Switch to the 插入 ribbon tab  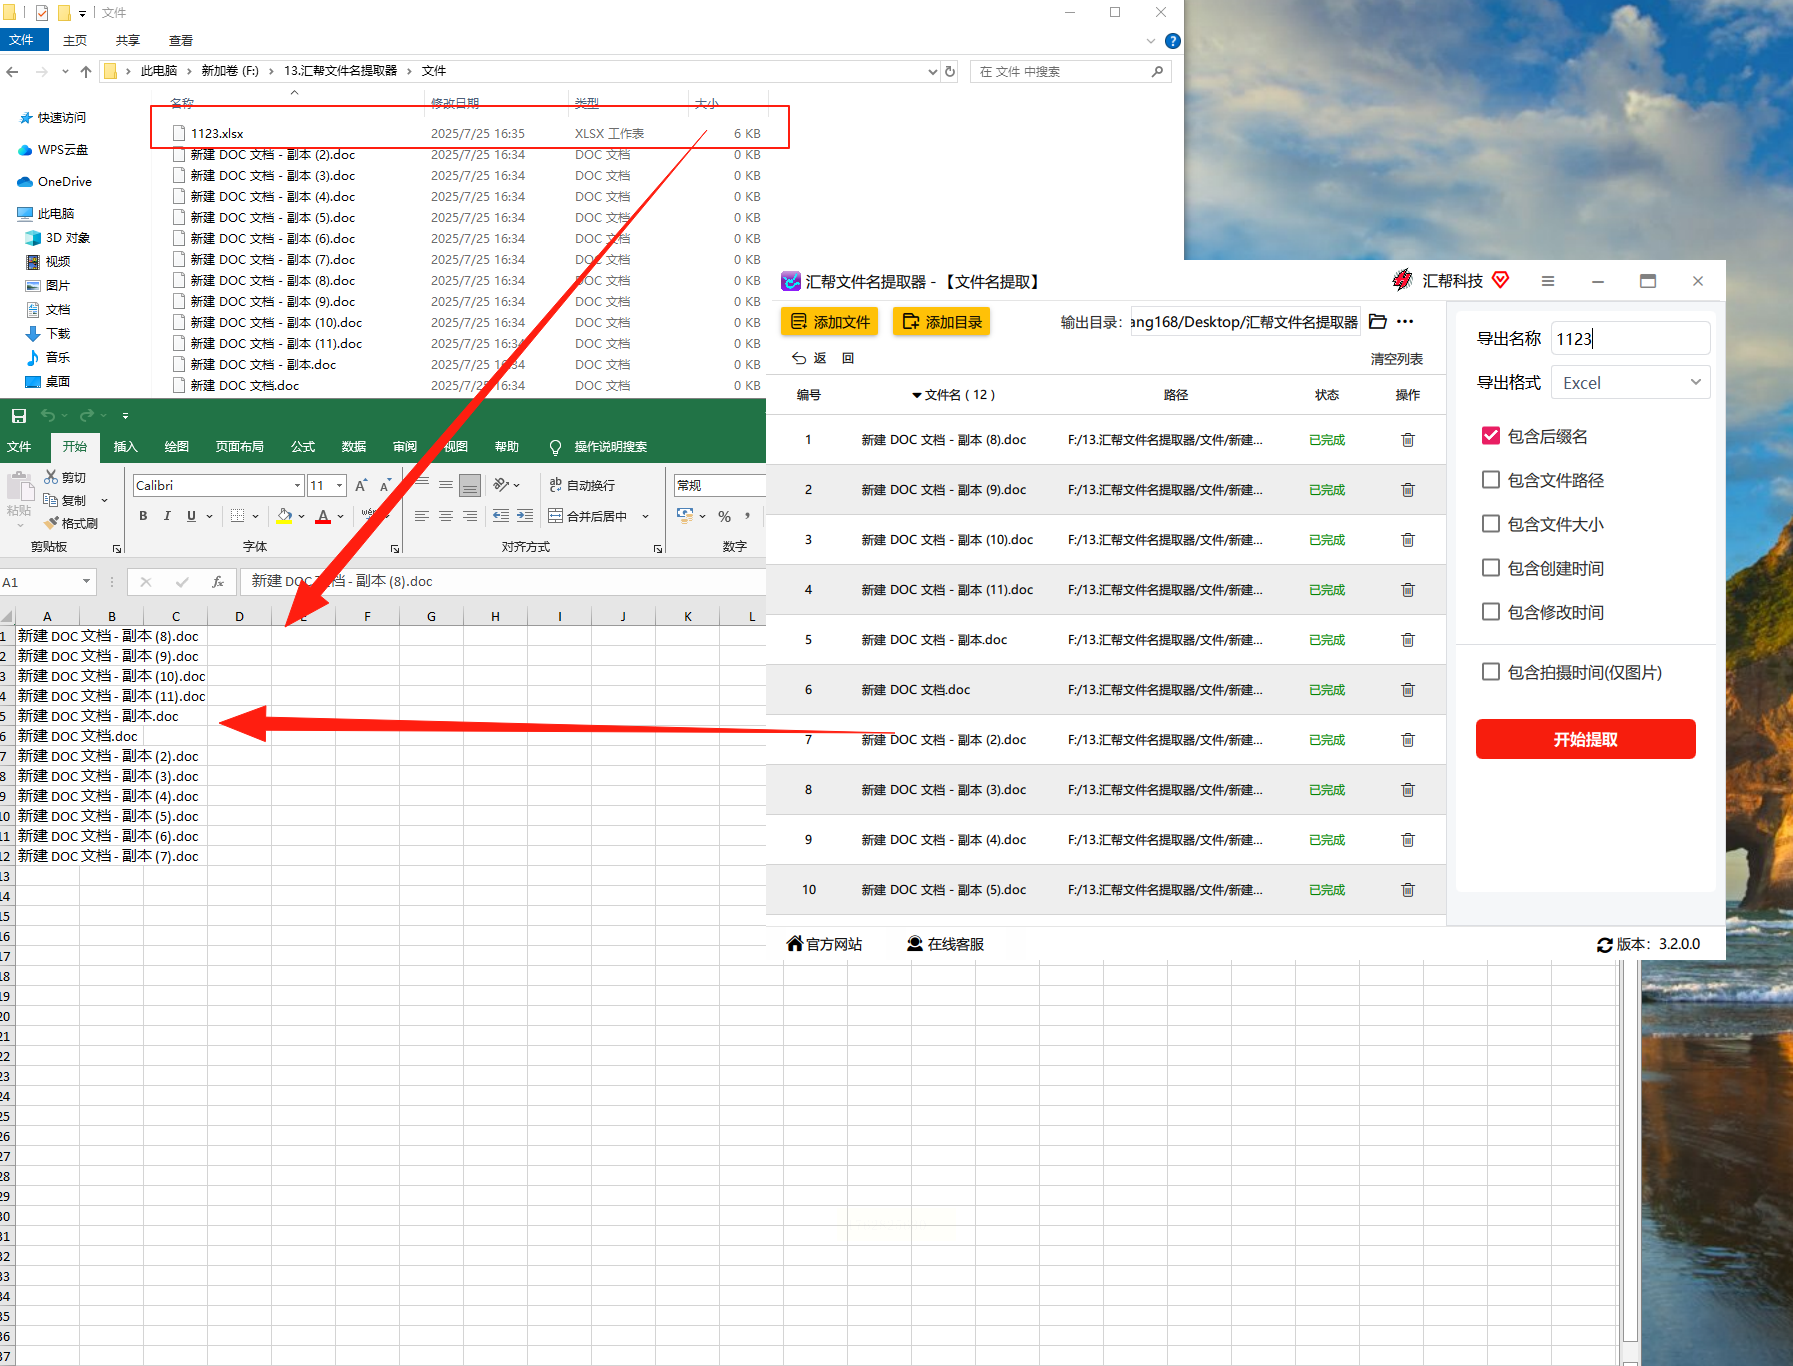click(125, 447)
